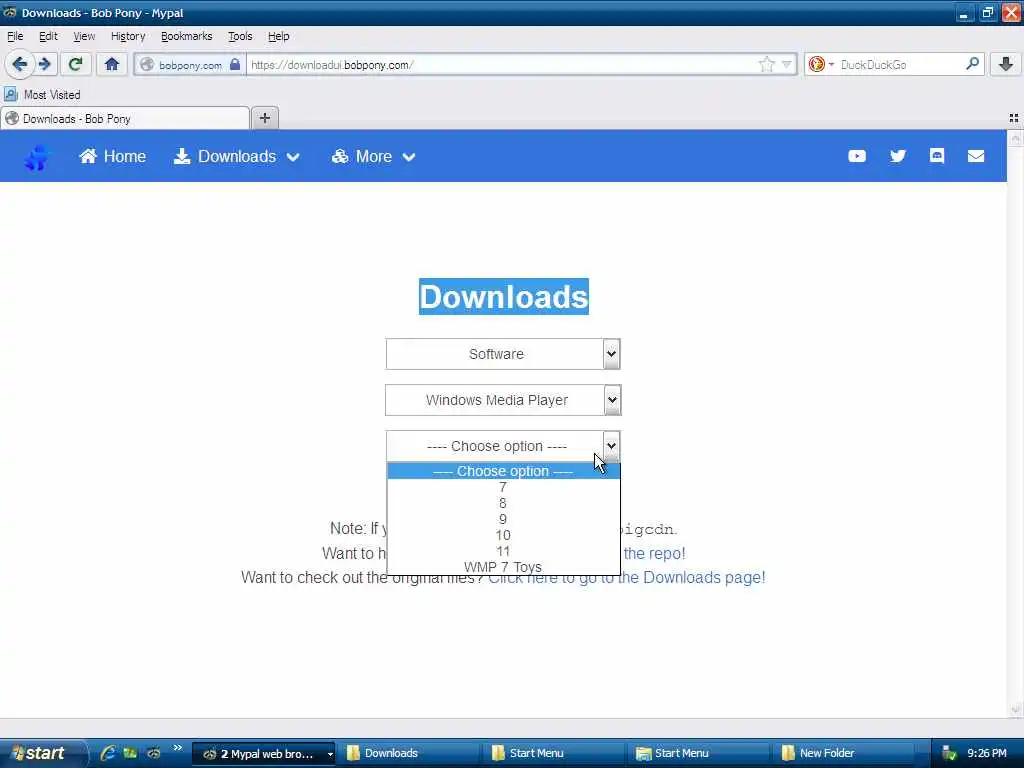
Task: Open the Discord icon link
Action: (937, 156)
